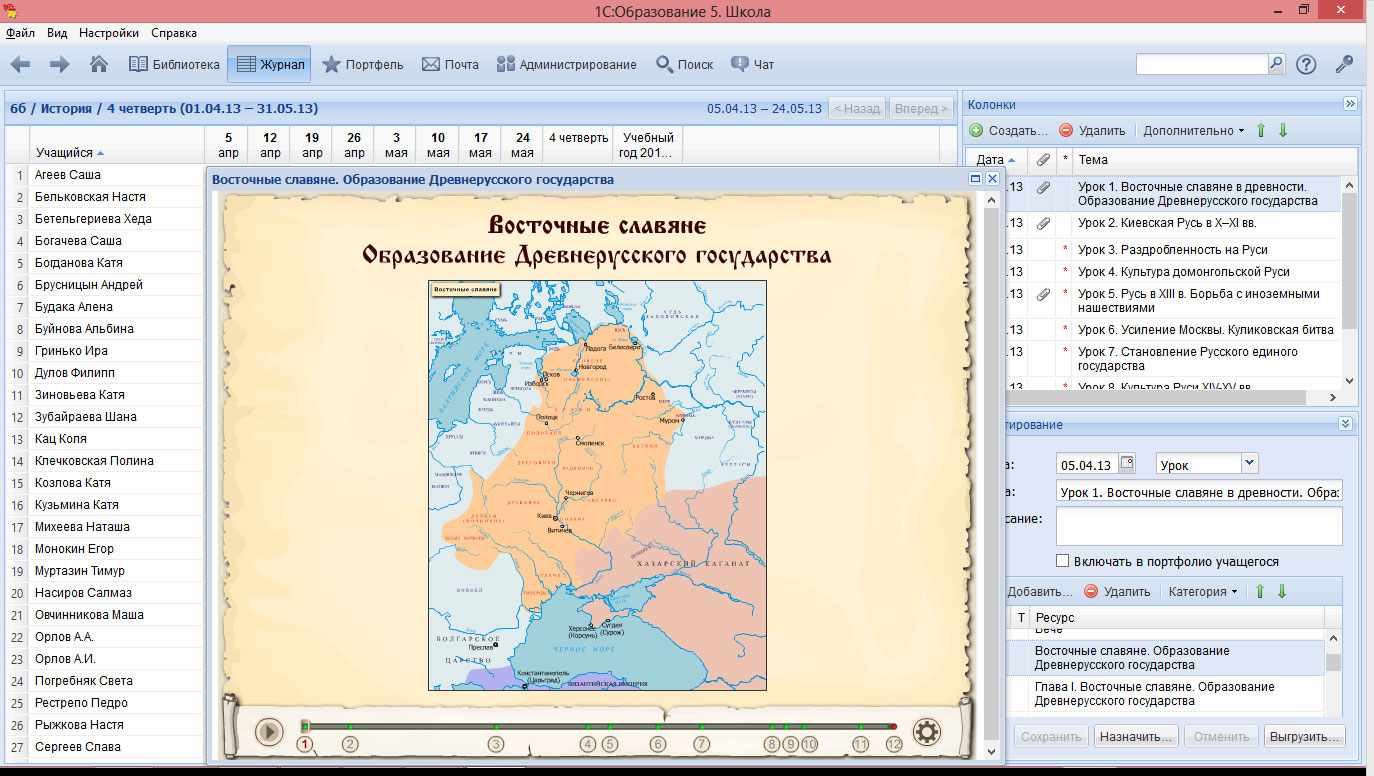This screenshot has height=776, width=1374.
Task: Open the Категория dropdown
Action: pos(1202,591)
